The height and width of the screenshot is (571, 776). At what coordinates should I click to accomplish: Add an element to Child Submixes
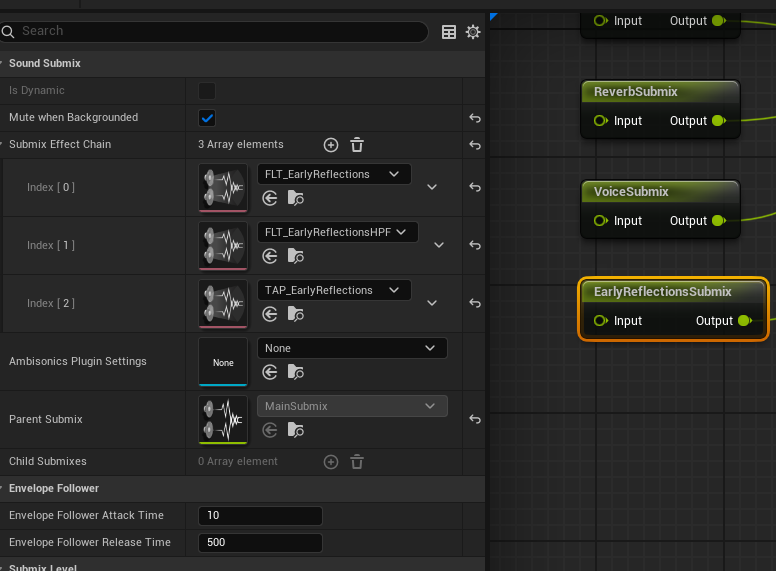coord(331,462)
